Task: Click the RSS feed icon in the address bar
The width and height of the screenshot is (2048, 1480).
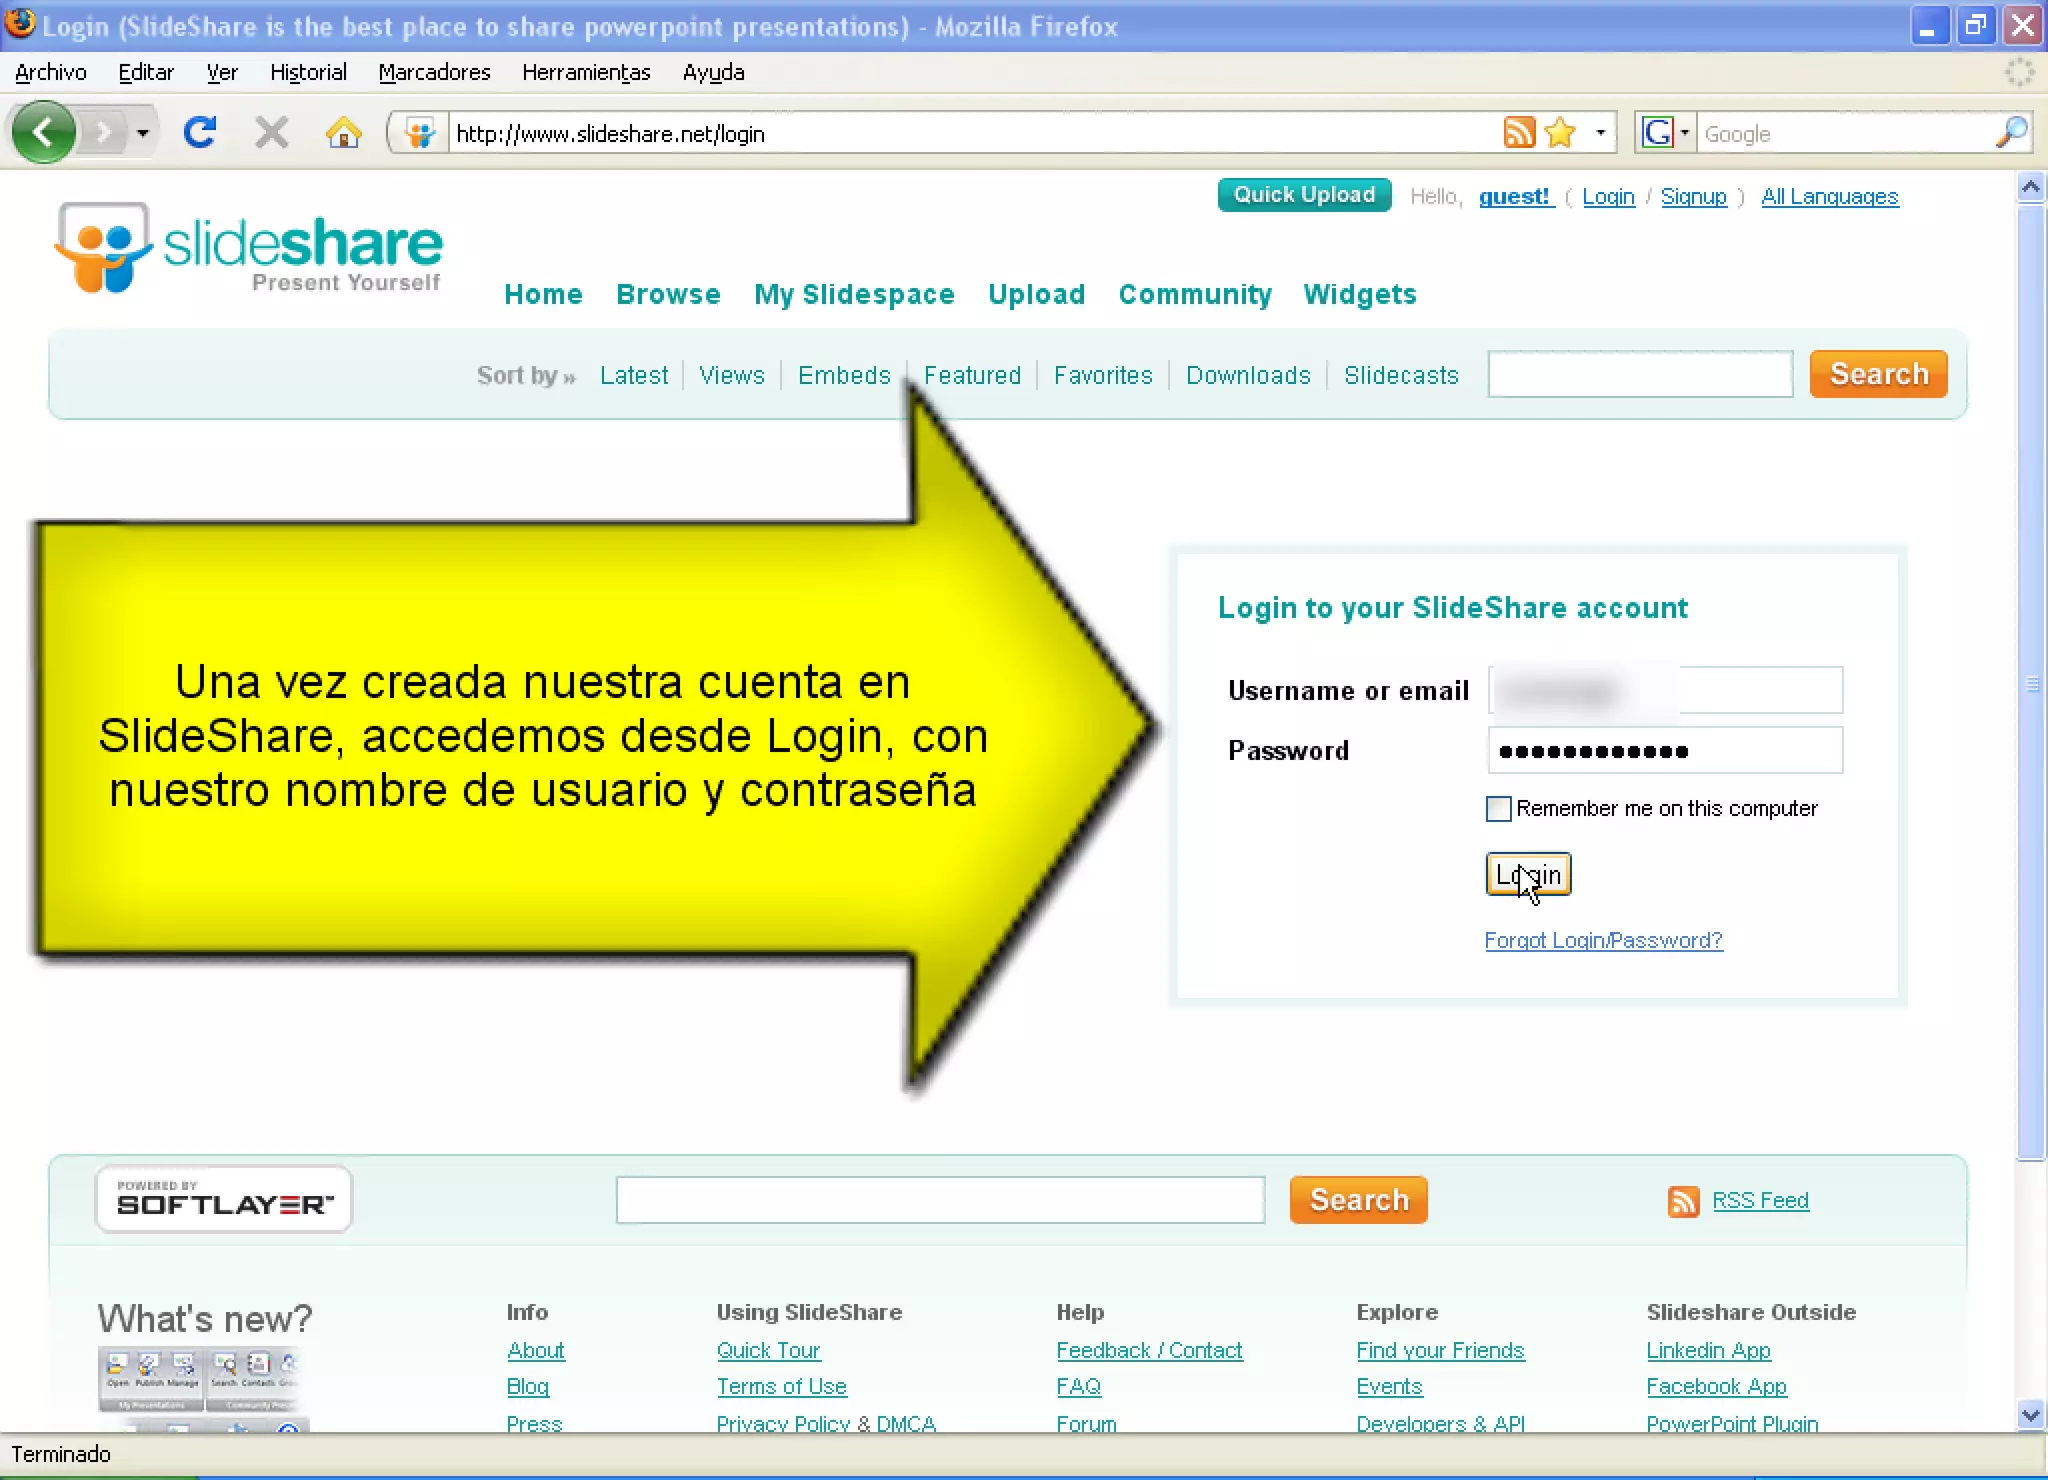Action: [x=1518, y=132]
